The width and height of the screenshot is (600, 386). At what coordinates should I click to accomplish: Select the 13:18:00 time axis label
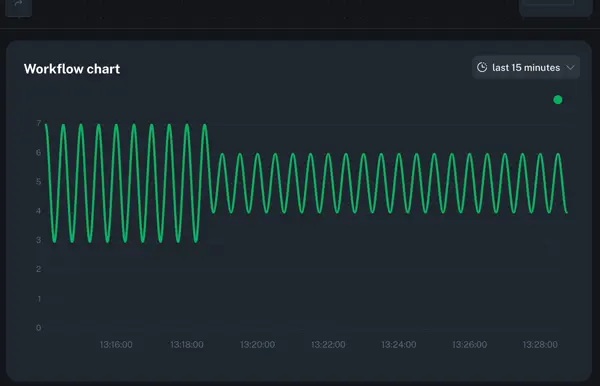point(187,345)
